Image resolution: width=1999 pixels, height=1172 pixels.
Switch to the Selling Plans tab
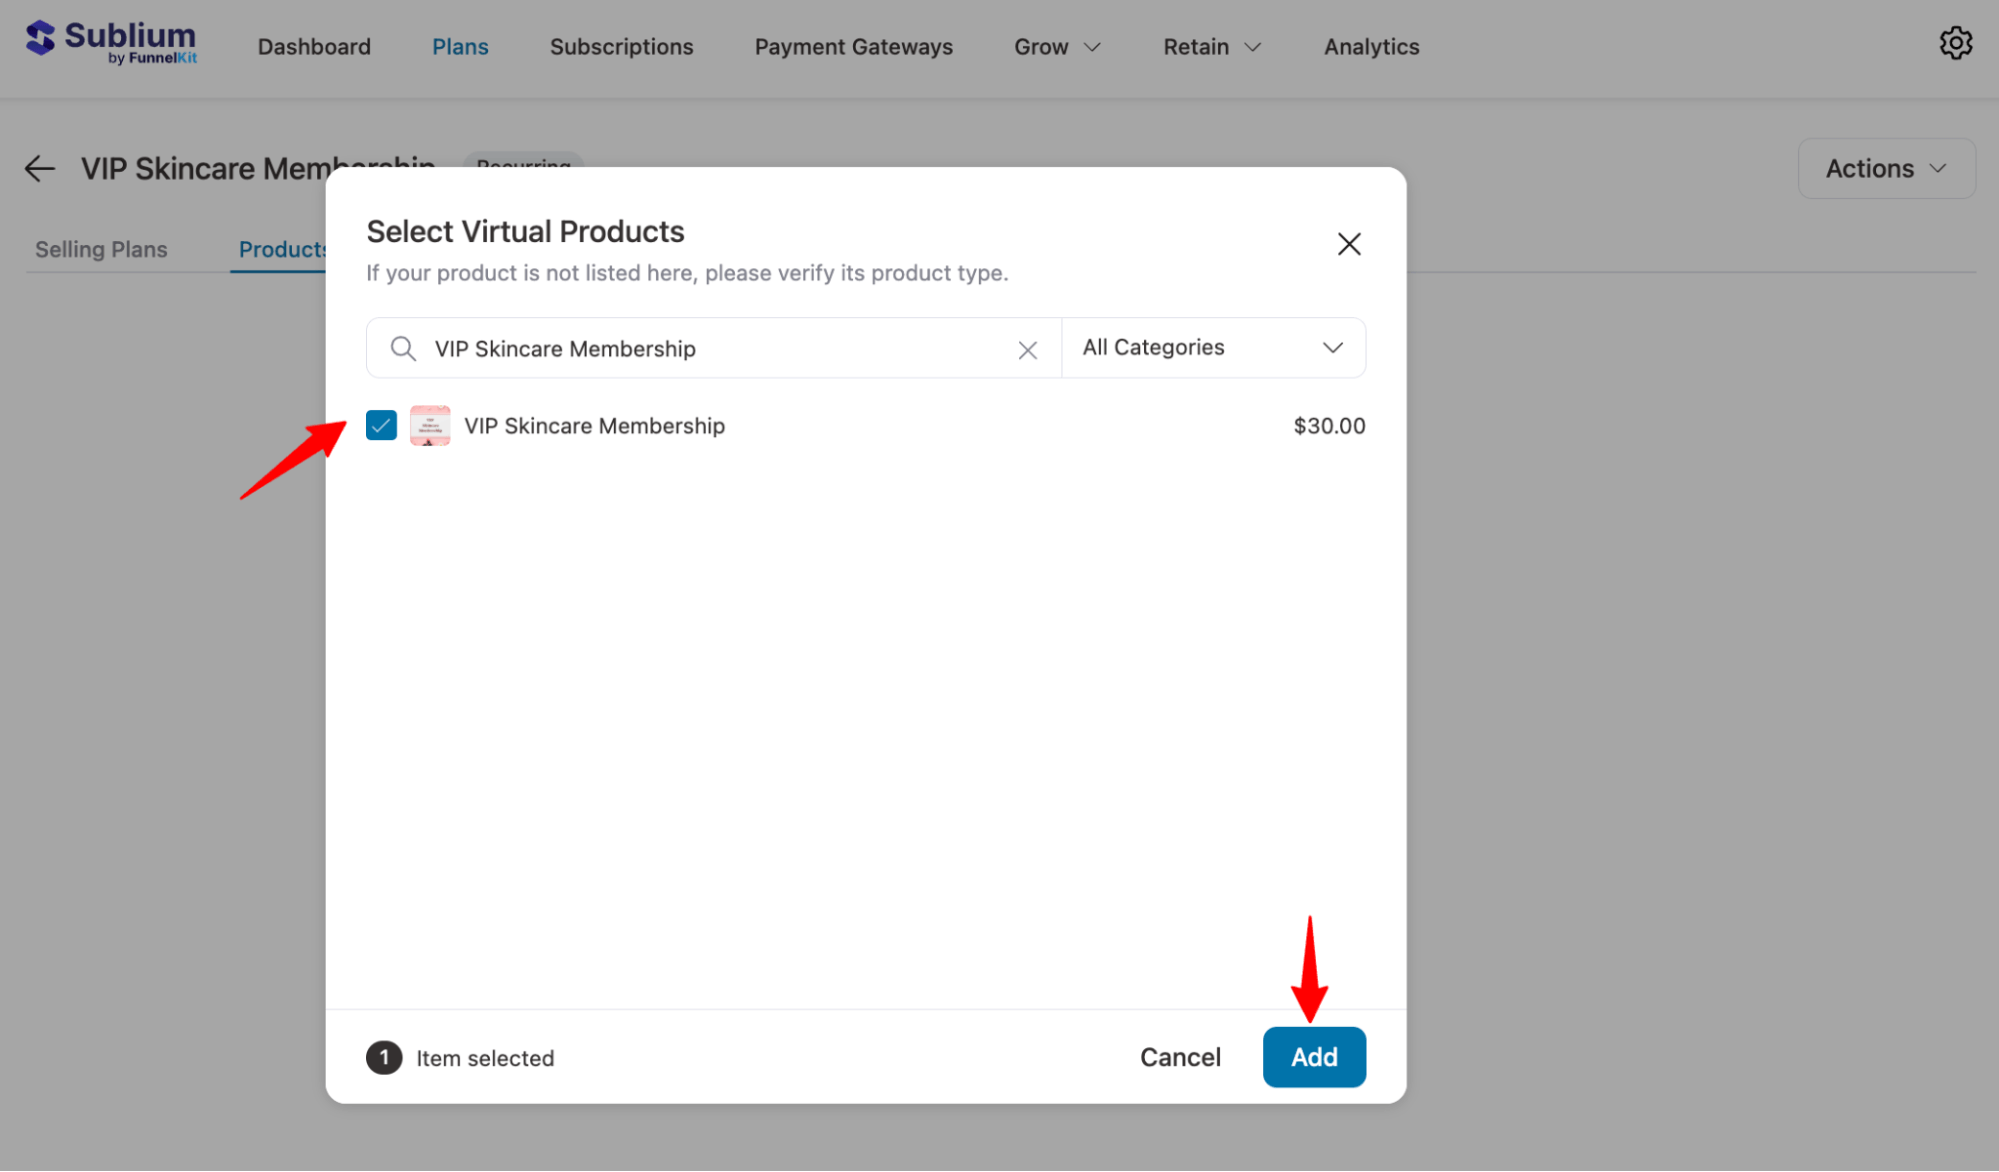coord(101,249)
